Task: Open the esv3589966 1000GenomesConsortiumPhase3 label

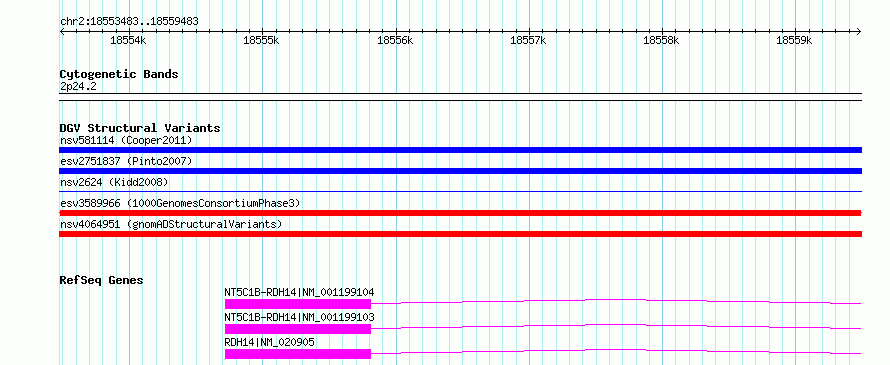Action: pyautogui.click(x=180, y=203)
